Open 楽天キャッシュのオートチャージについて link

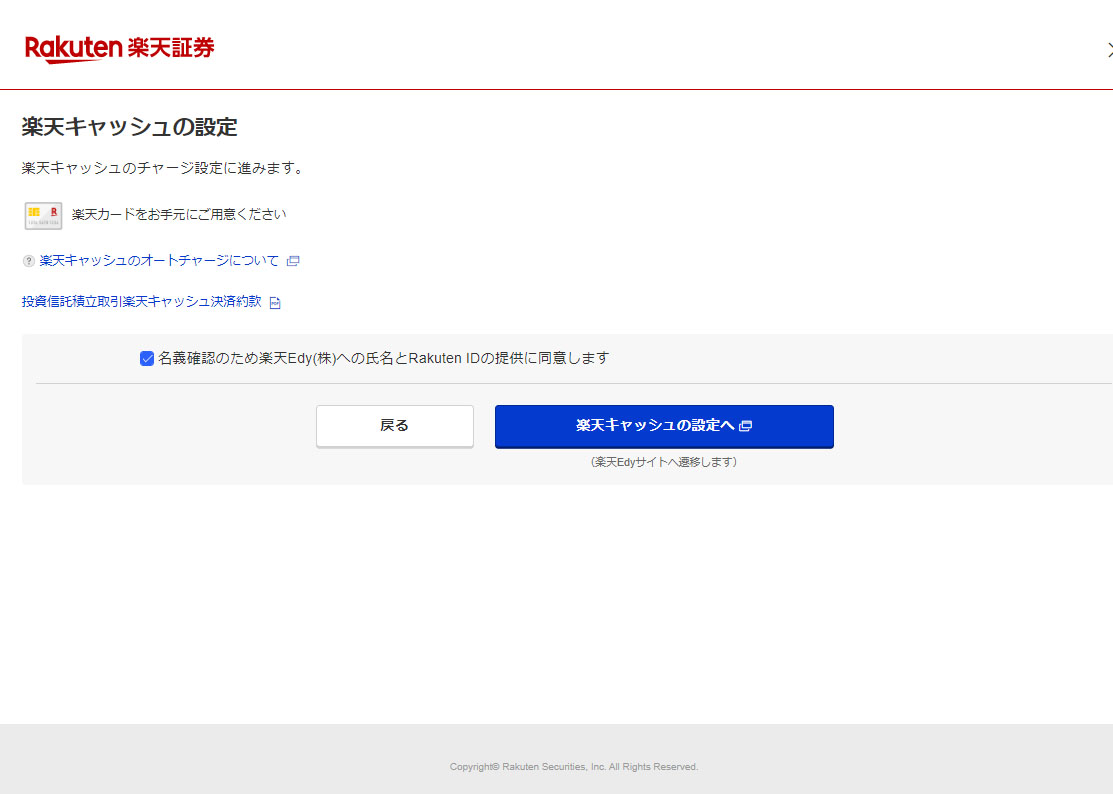pos(159,261)
